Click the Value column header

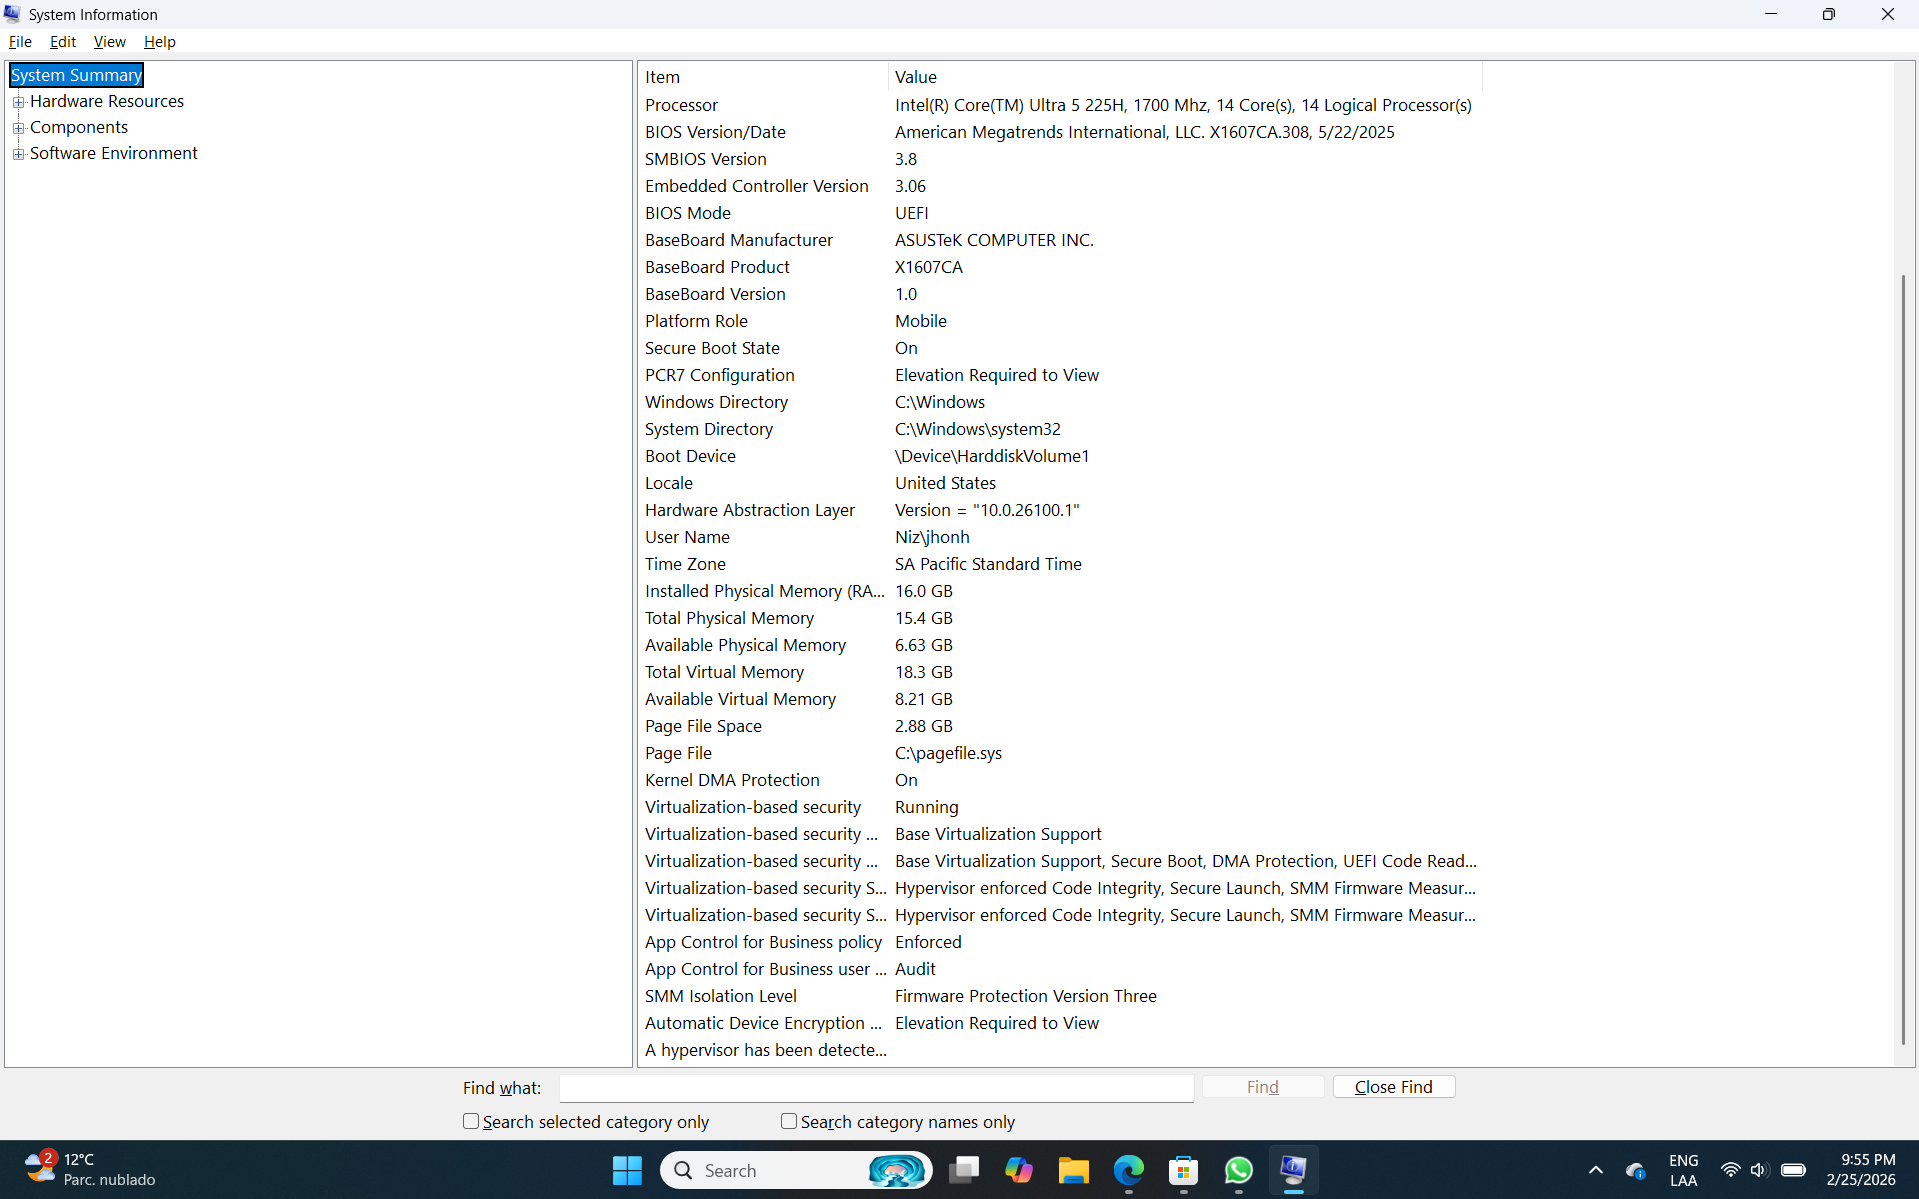pyautogui.click(x=1185, y=77)
